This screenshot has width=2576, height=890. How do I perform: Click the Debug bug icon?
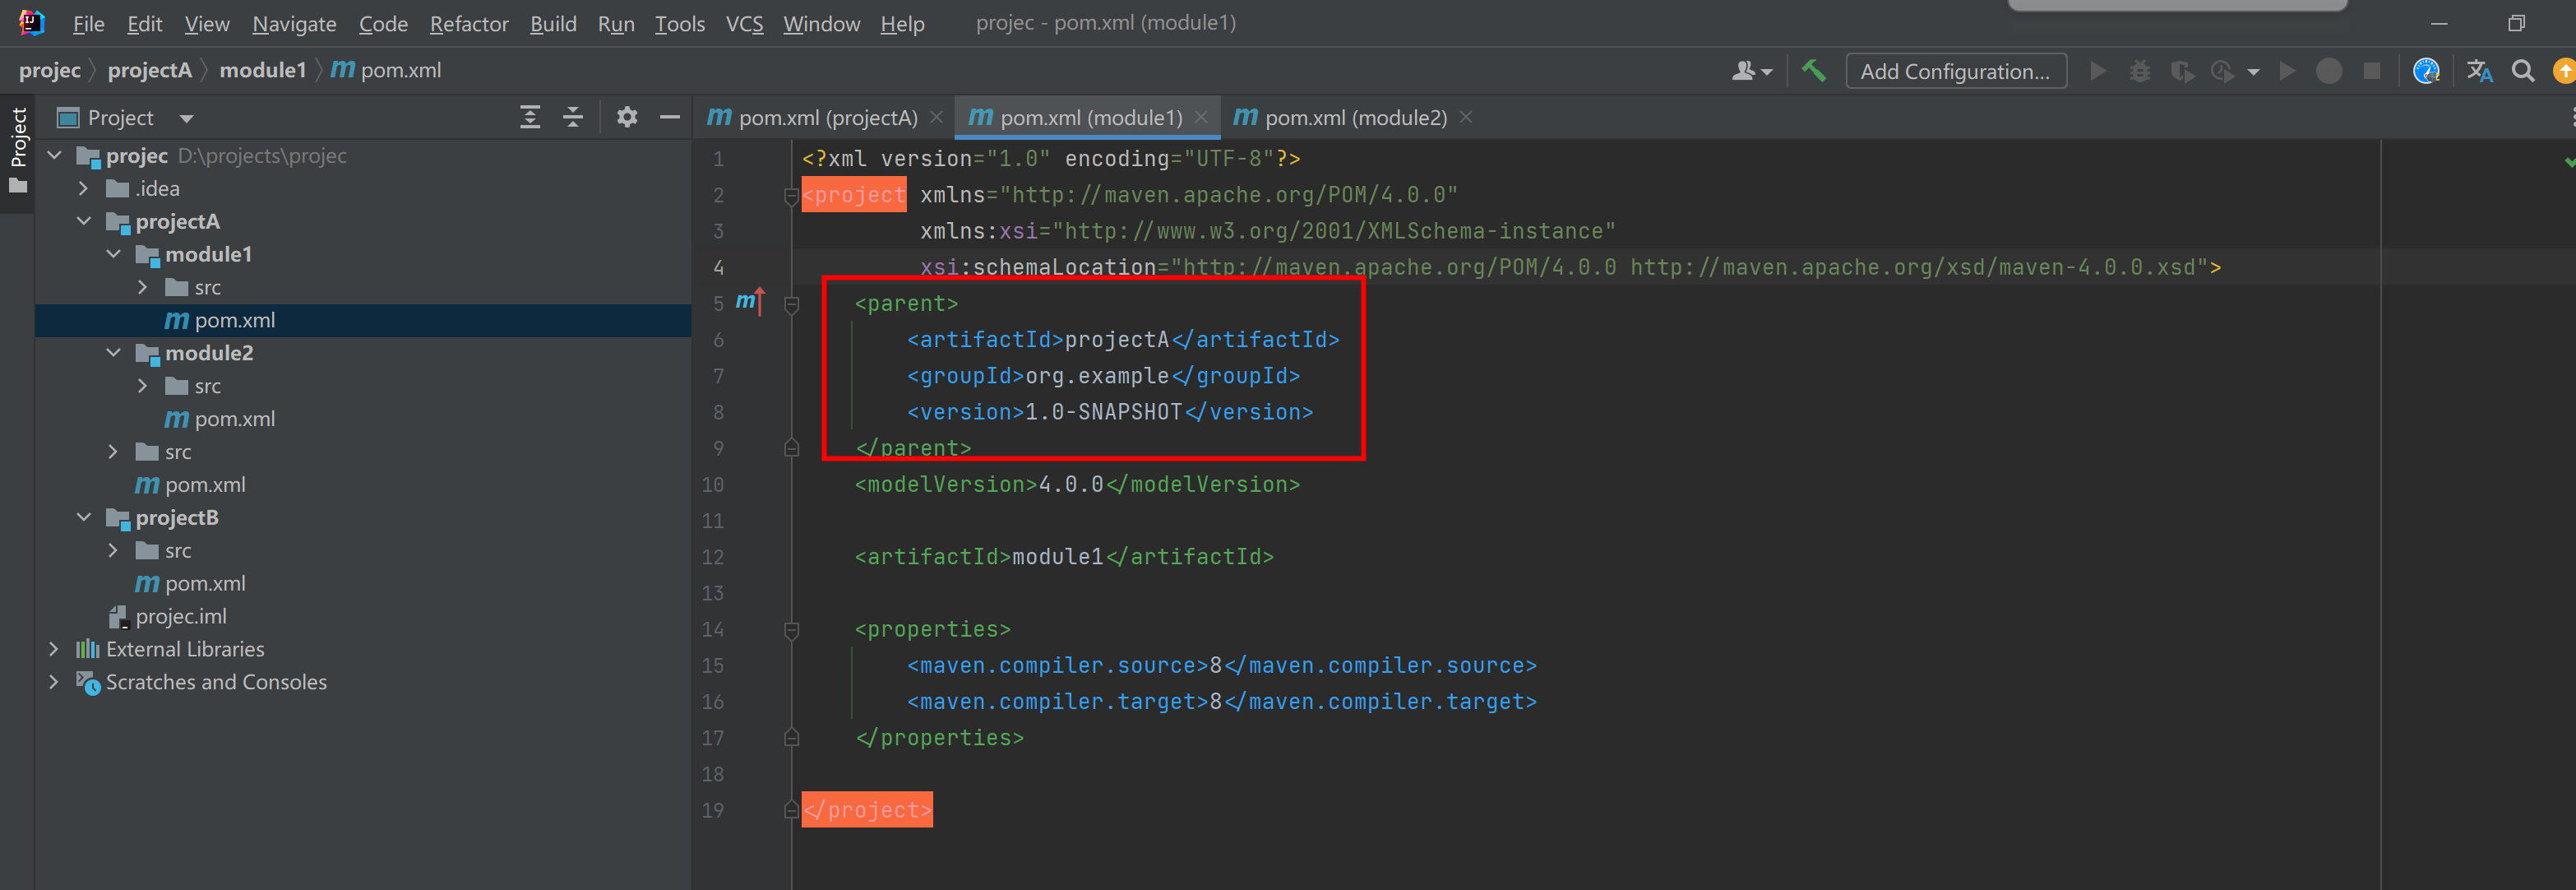pyautogui.click(x=2140, y=71)
